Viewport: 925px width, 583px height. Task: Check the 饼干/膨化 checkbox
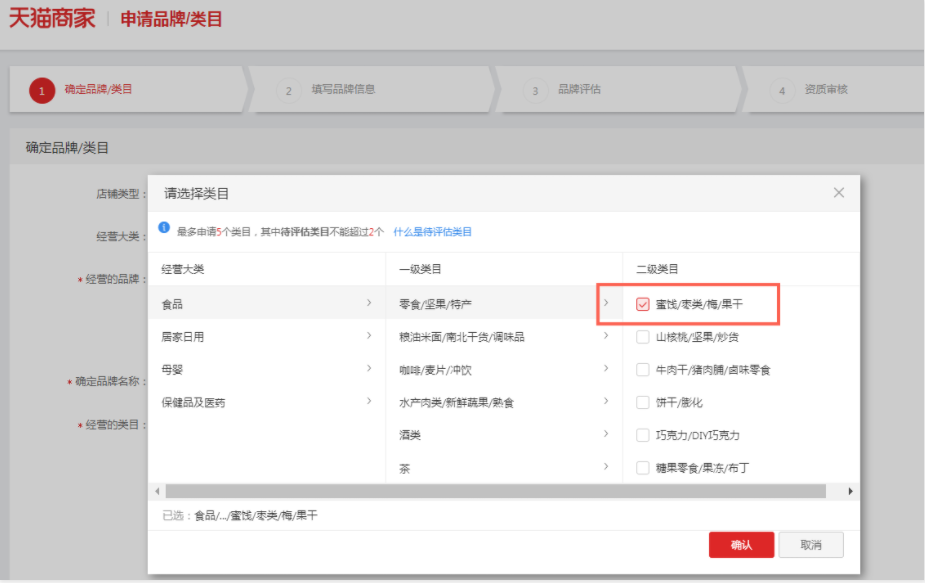pyautogui.click(x=641, y=404)
